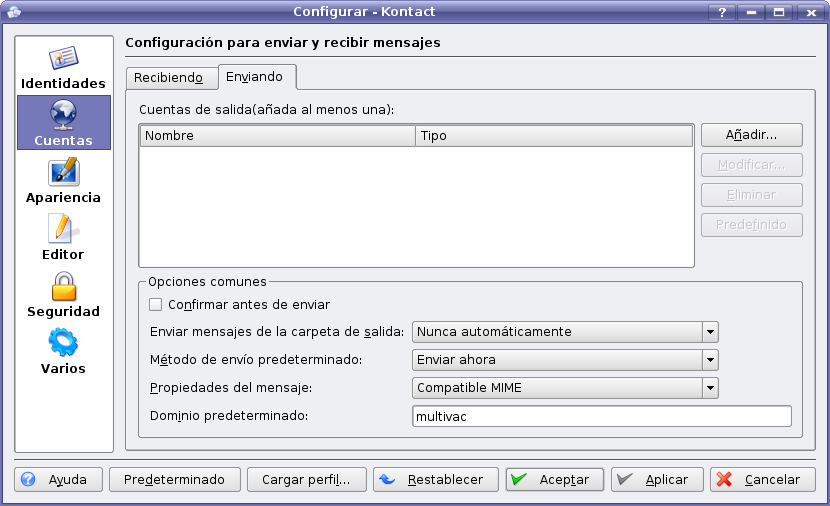Open the Seguridad padlock icon

point(64,286)
